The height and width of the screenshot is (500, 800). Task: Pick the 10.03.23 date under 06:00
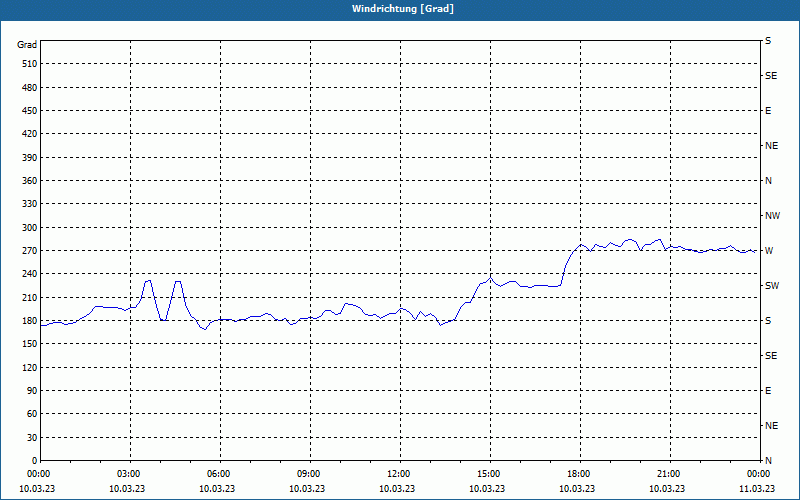217,488
